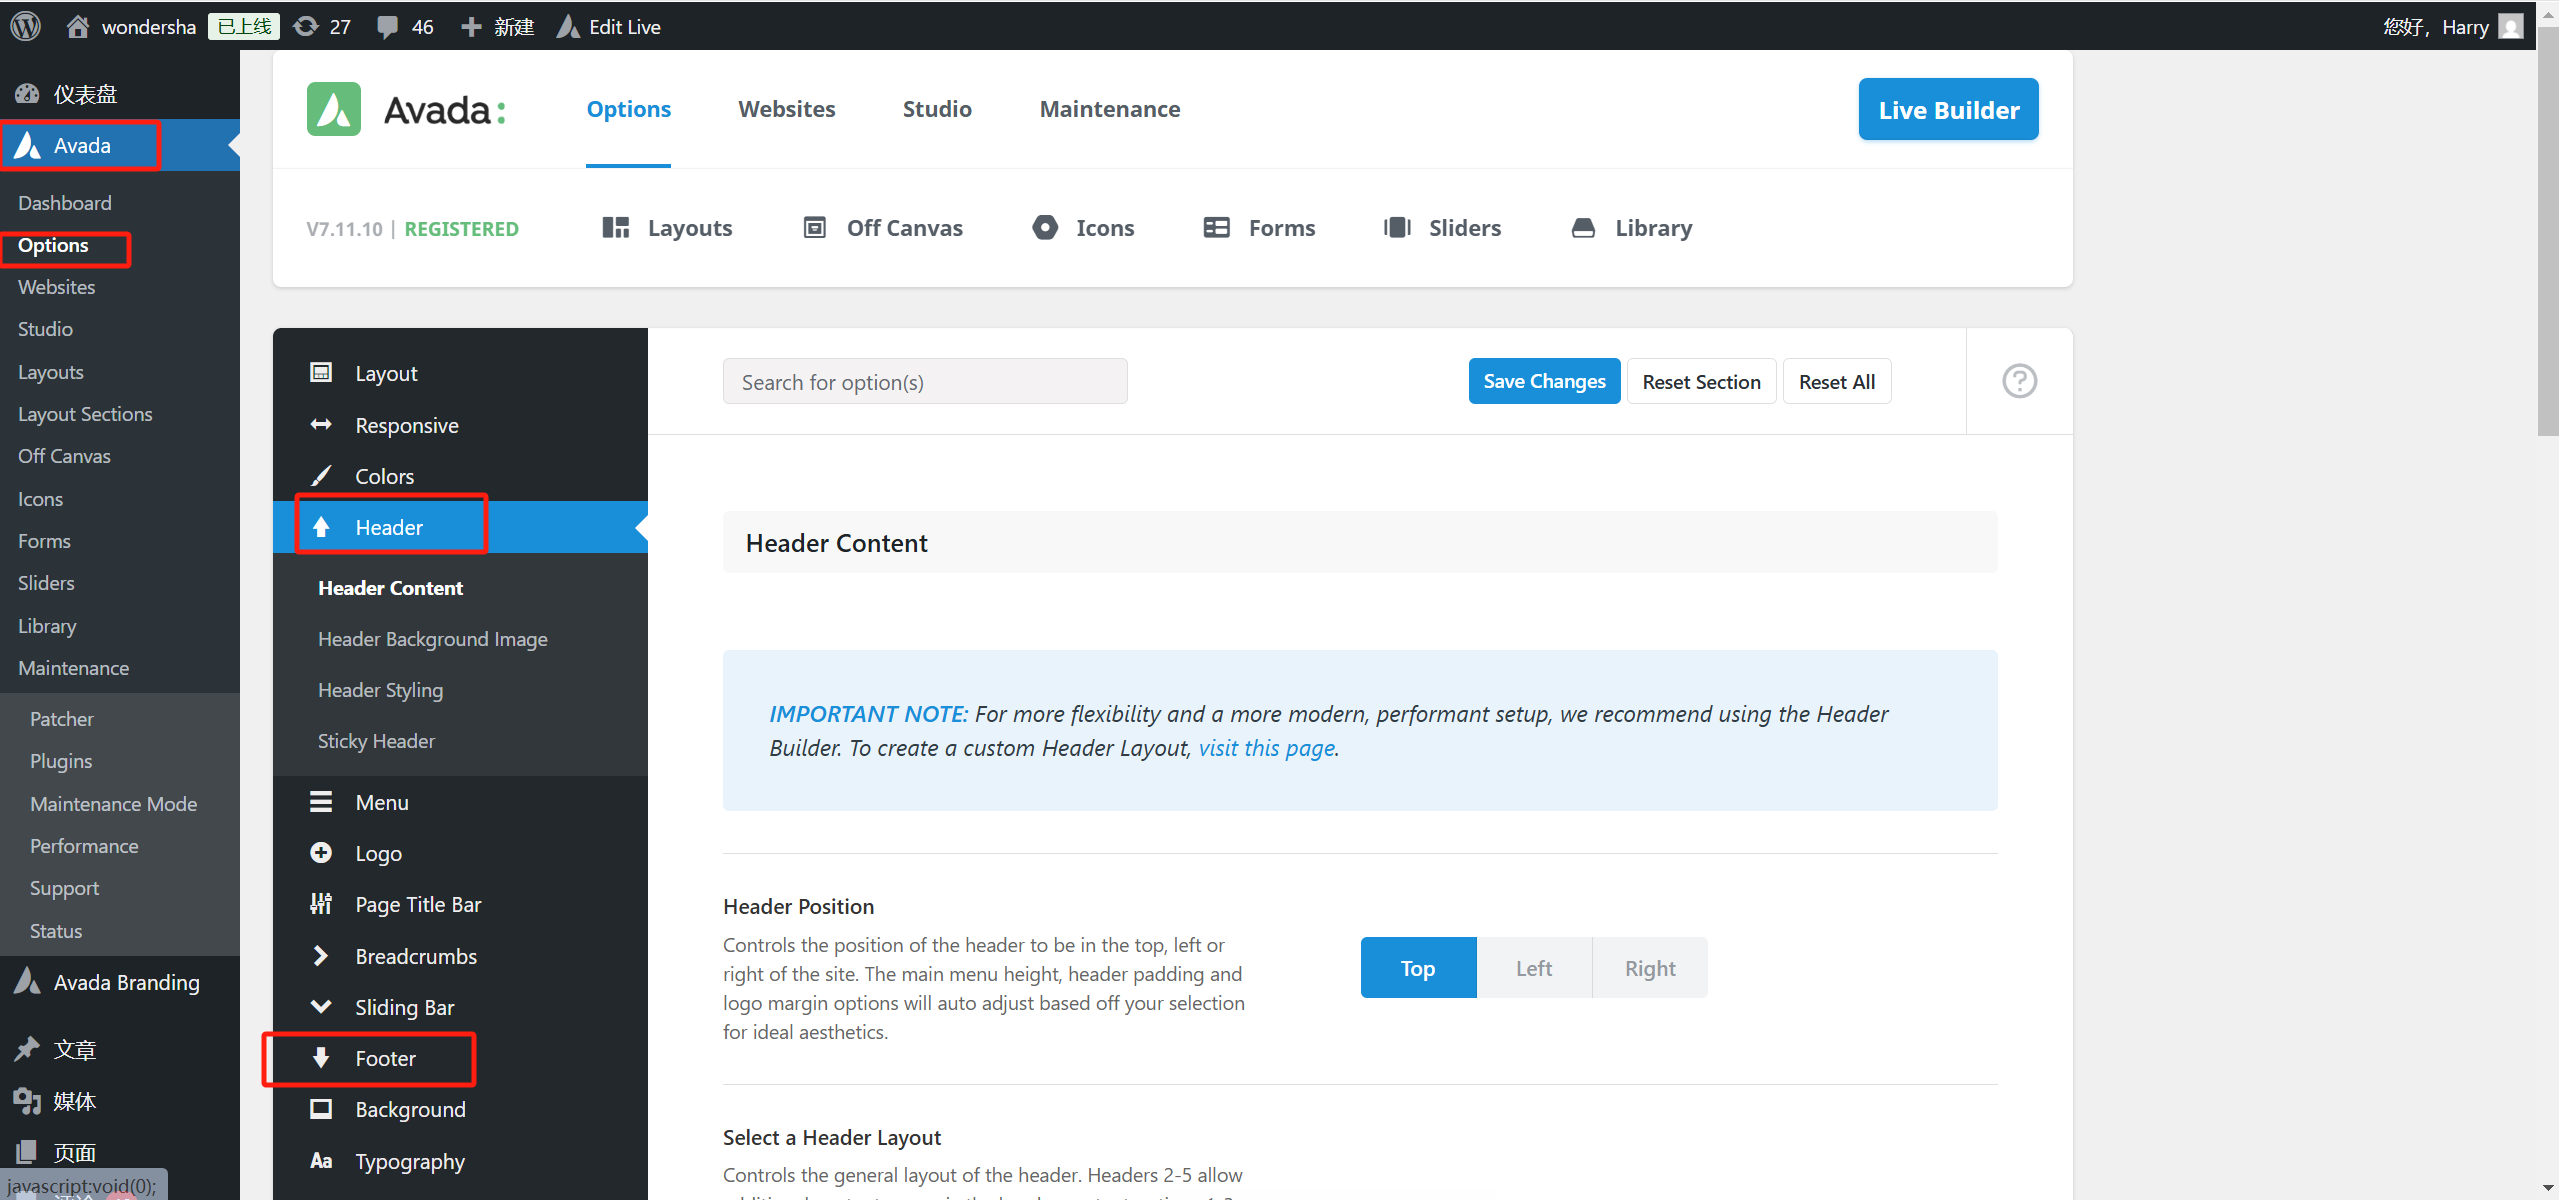This screenshot has width=2559, height=1200.
Task: Open the comments bubble icon showing 46
Action: coord(388,26)
